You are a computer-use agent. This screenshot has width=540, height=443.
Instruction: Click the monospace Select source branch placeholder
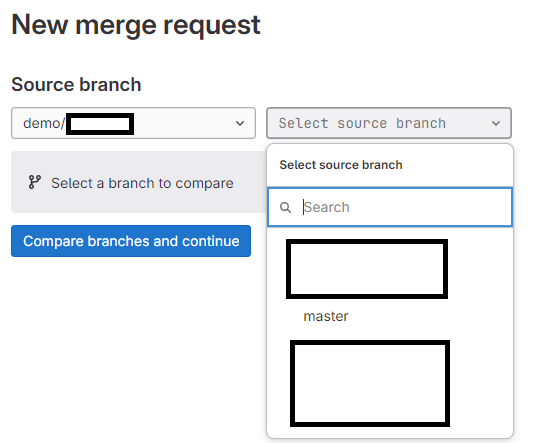(362, 123)
